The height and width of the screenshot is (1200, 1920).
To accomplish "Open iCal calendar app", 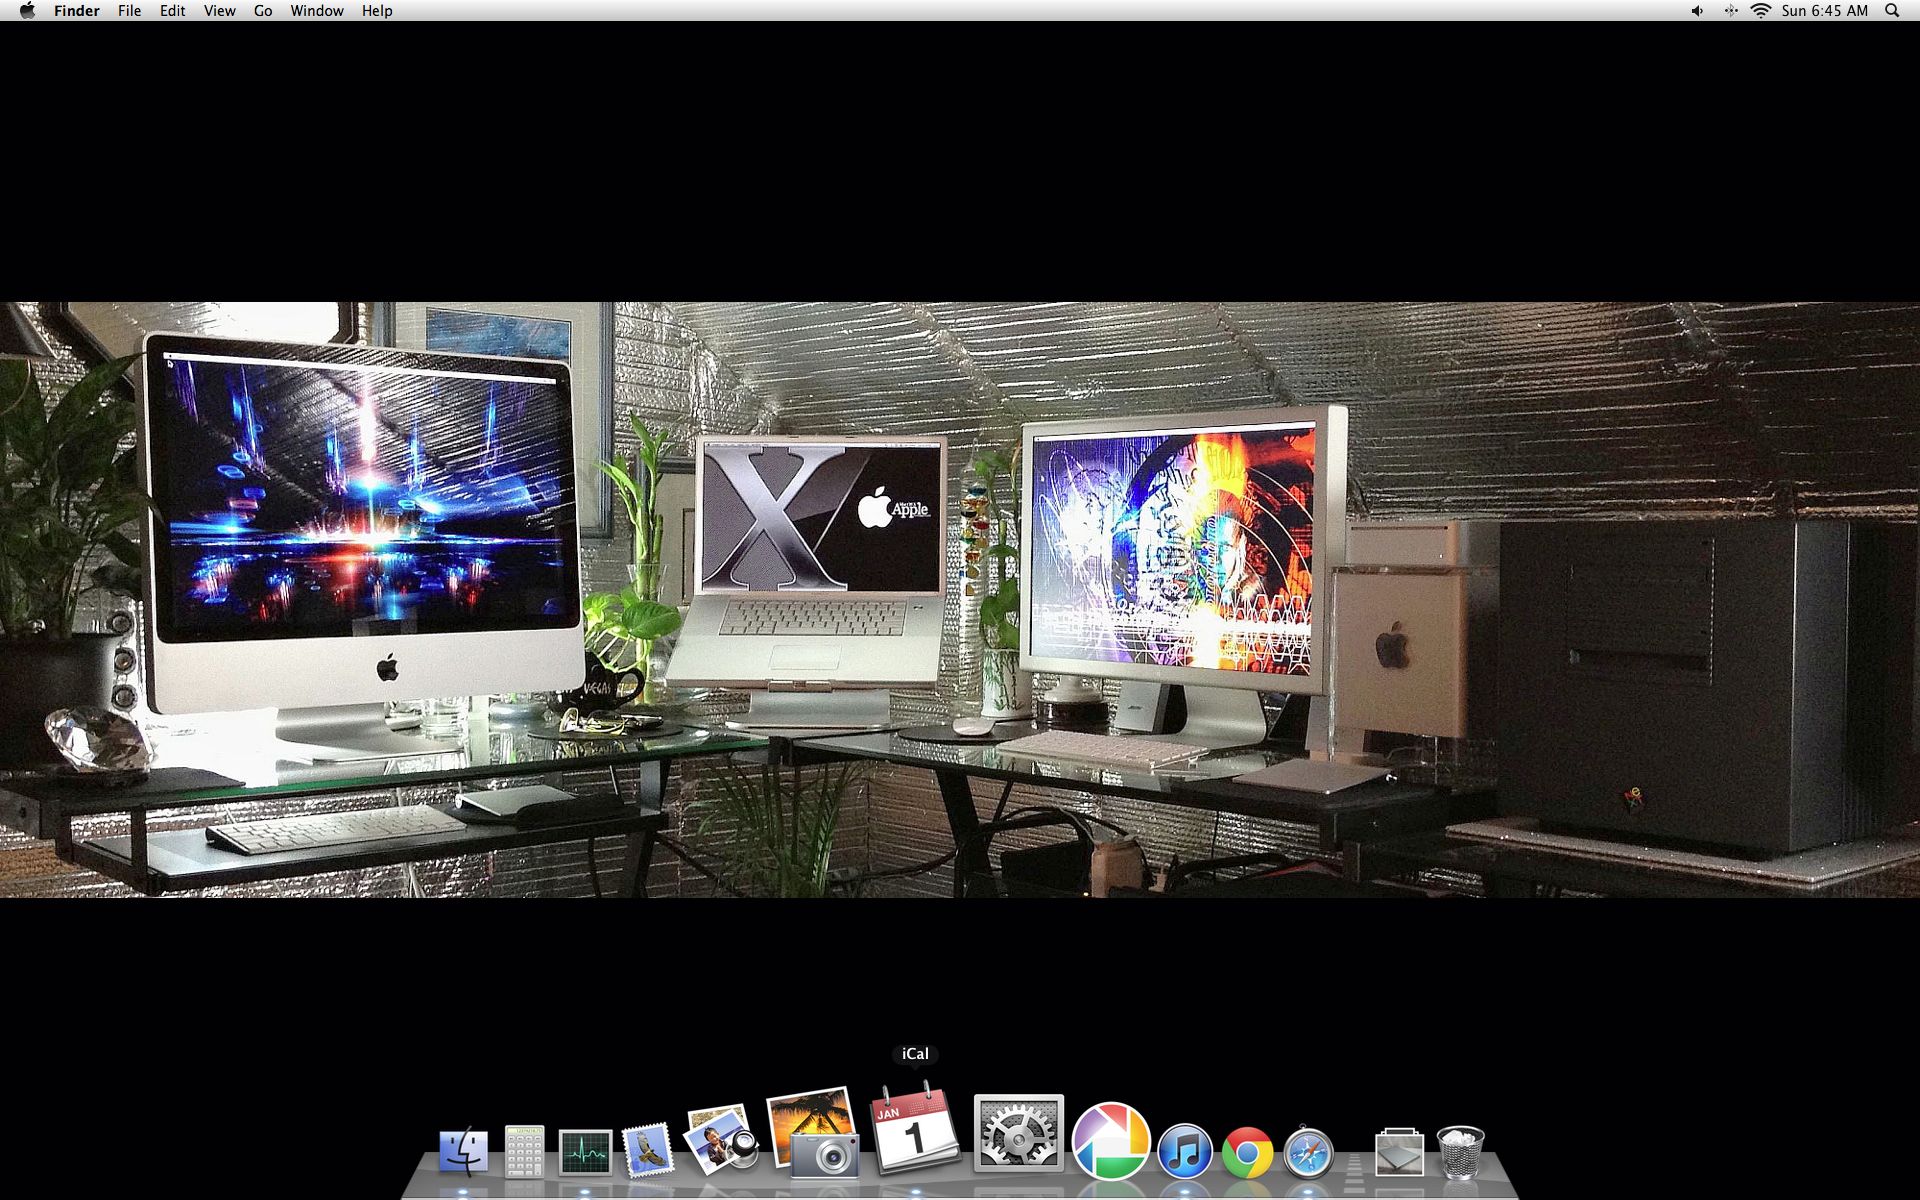I will pos(915,1128).
